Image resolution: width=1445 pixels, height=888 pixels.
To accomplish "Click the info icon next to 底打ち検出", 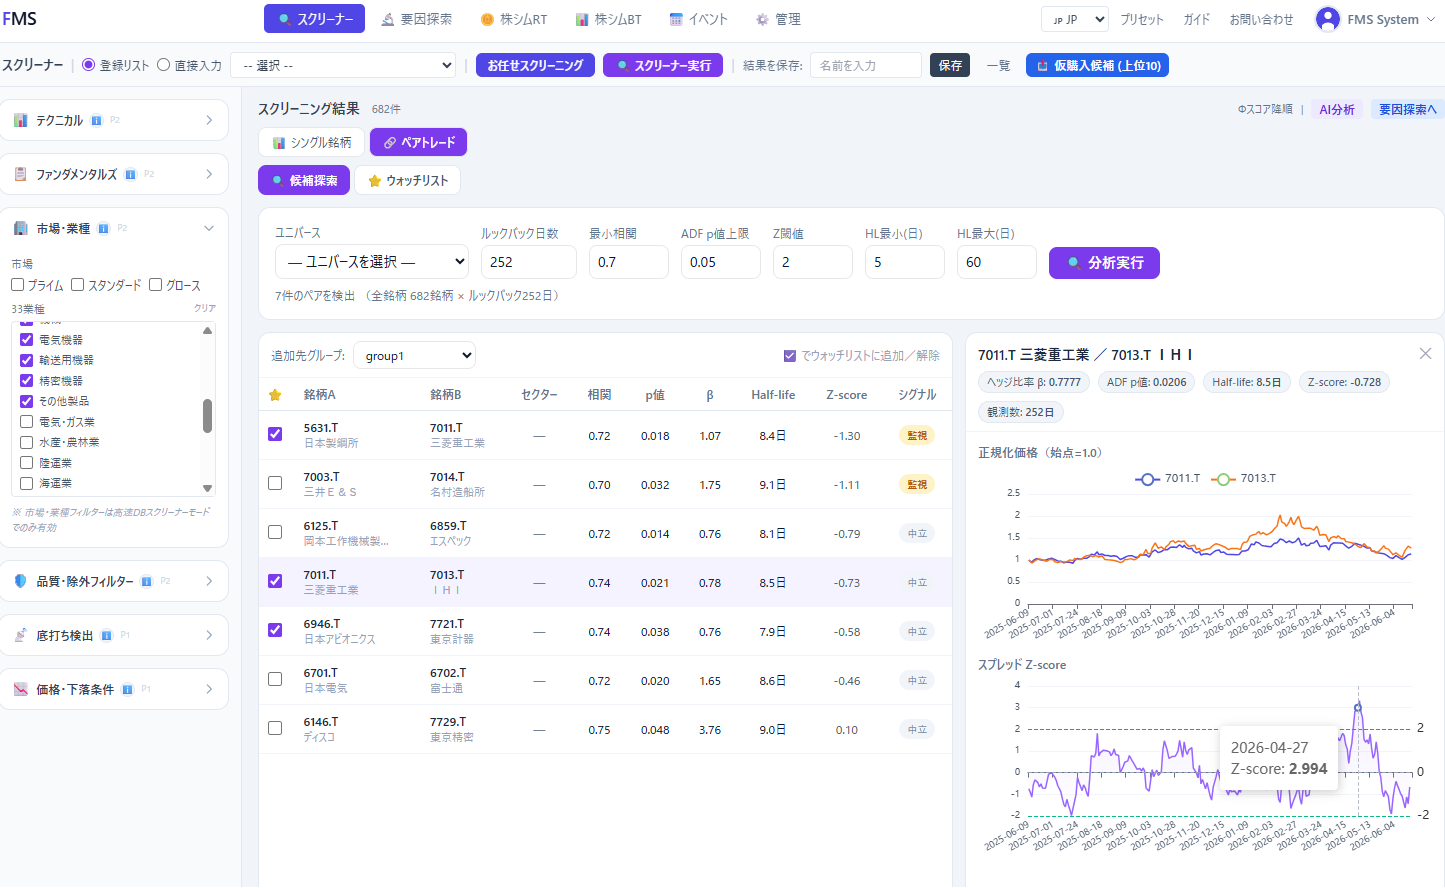I will pyautogui.click(x=106, y=635).
